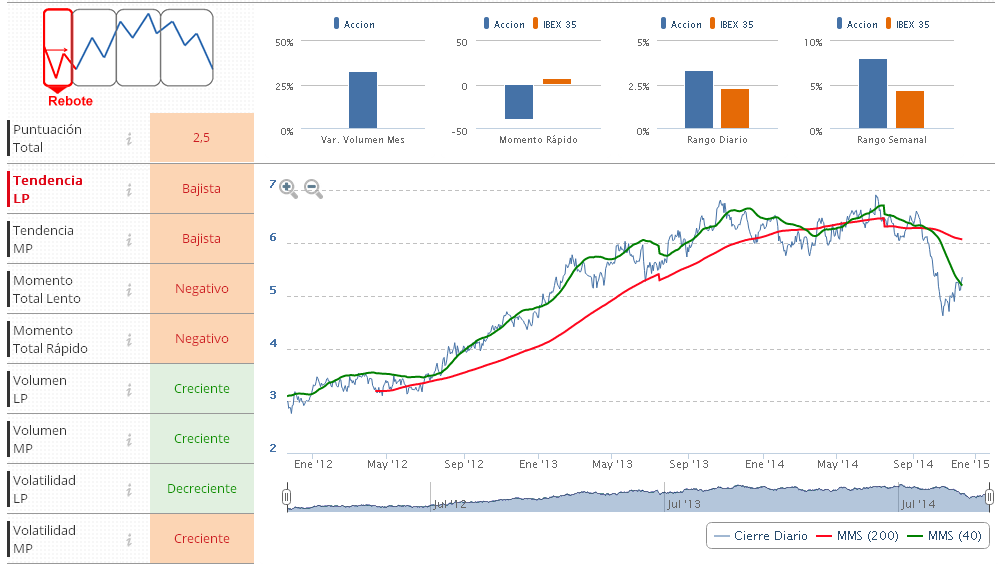
Task: Click the zoom in magnifier icon
Action: pos(288,188)
